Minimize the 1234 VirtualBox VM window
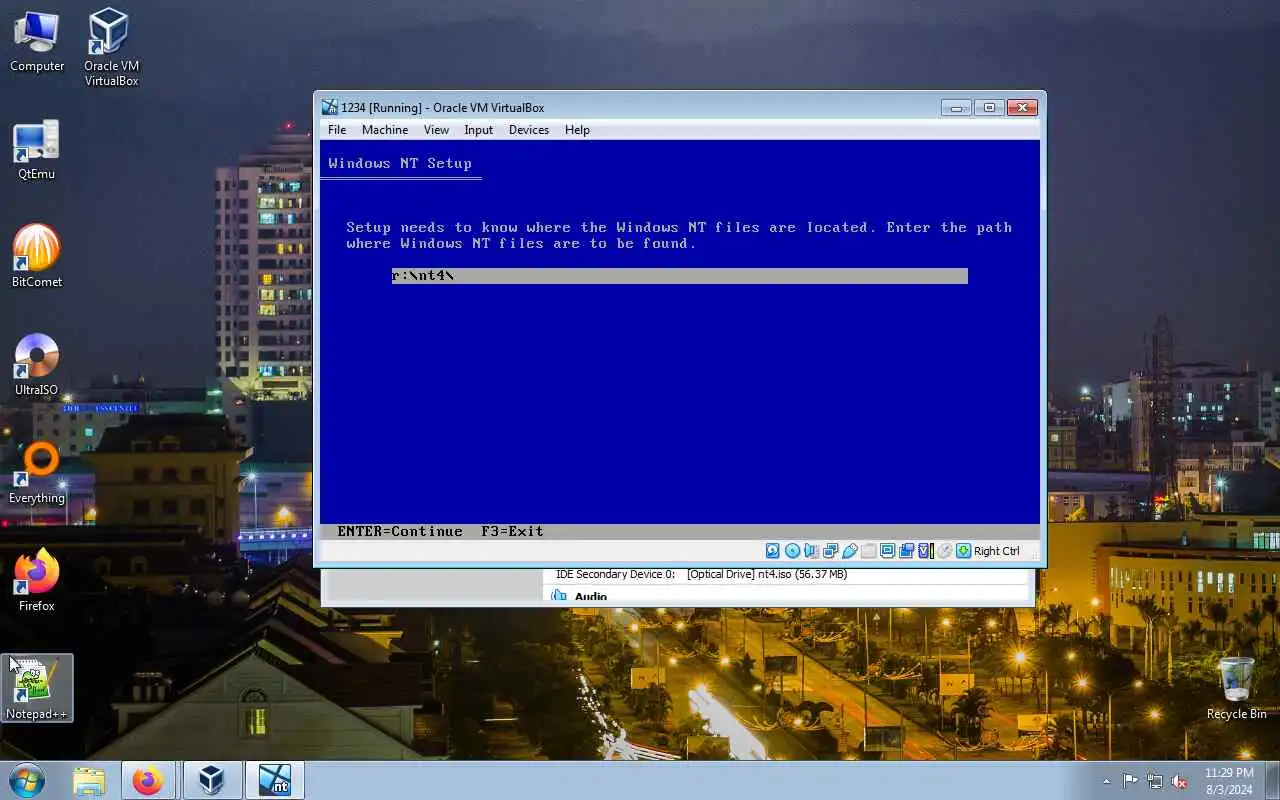Image resolution: width=1280 pixels, height=800 pixels. (x=956, y=107)
